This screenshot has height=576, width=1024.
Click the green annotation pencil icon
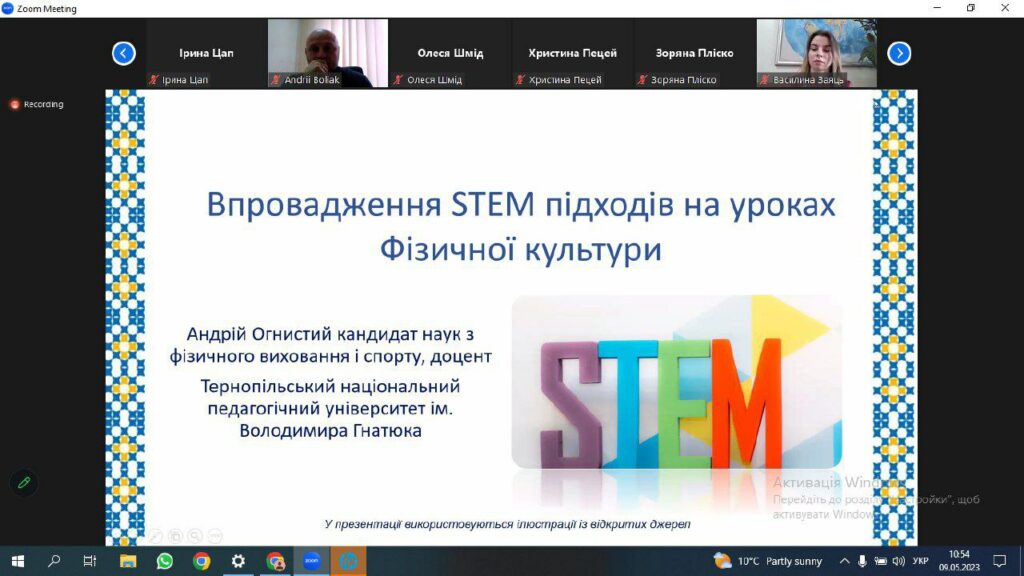point(24,483)
